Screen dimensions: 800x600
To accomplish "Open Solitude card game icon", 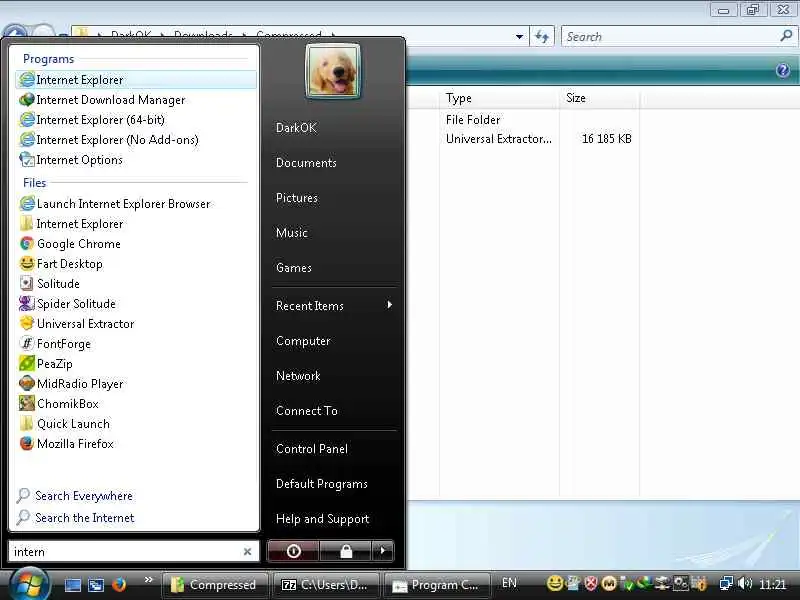I will coord(27,283).
